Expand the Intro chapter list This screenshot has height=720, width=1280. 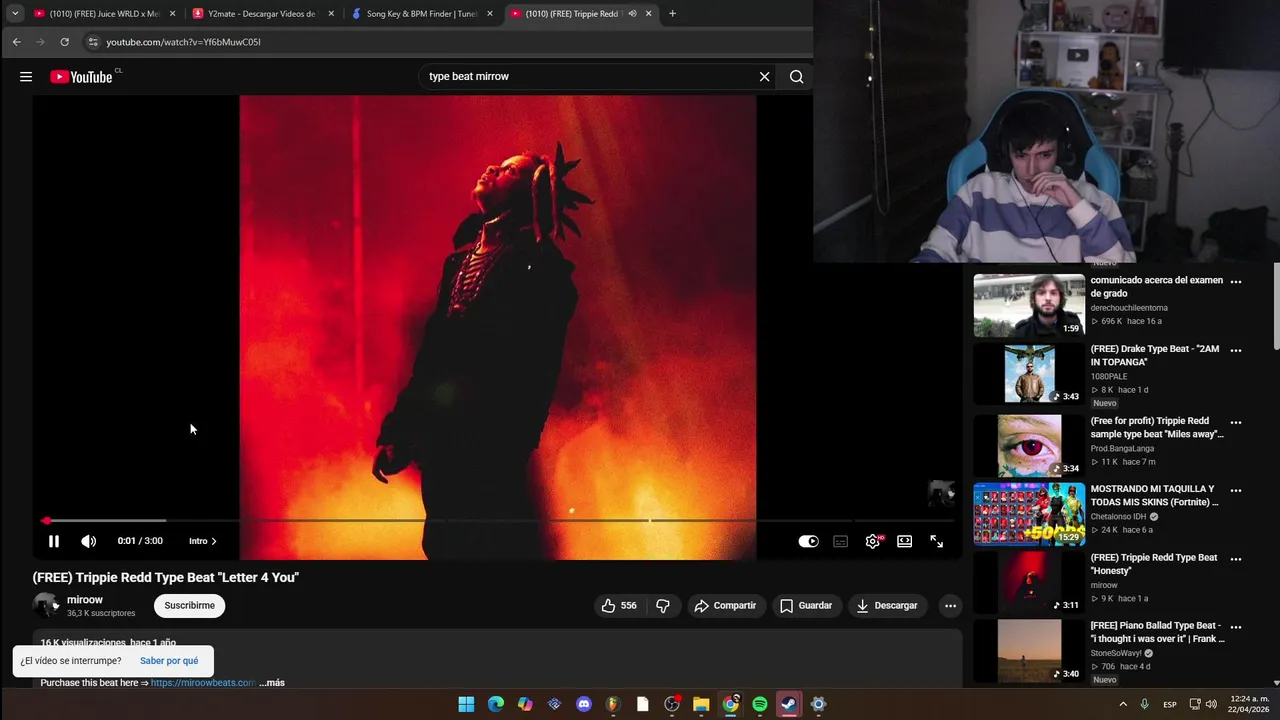coord(202,541)
